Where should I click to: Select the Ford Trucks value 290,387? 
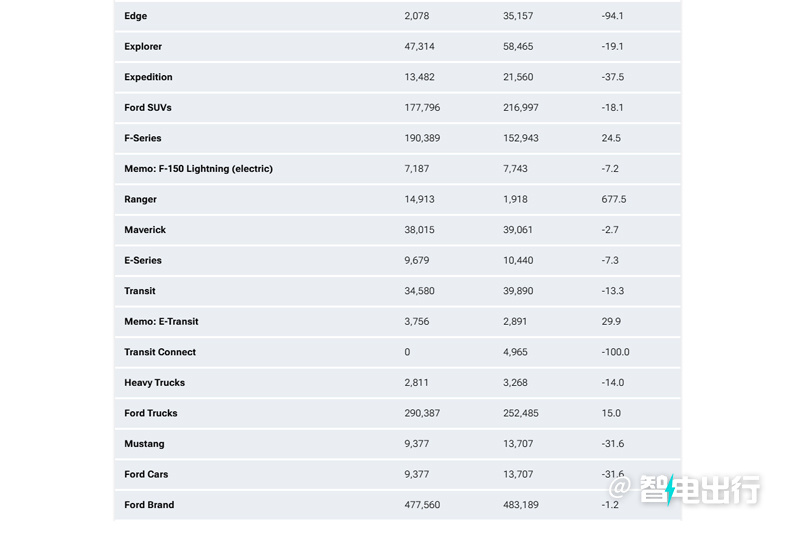[x=422, y=414]
